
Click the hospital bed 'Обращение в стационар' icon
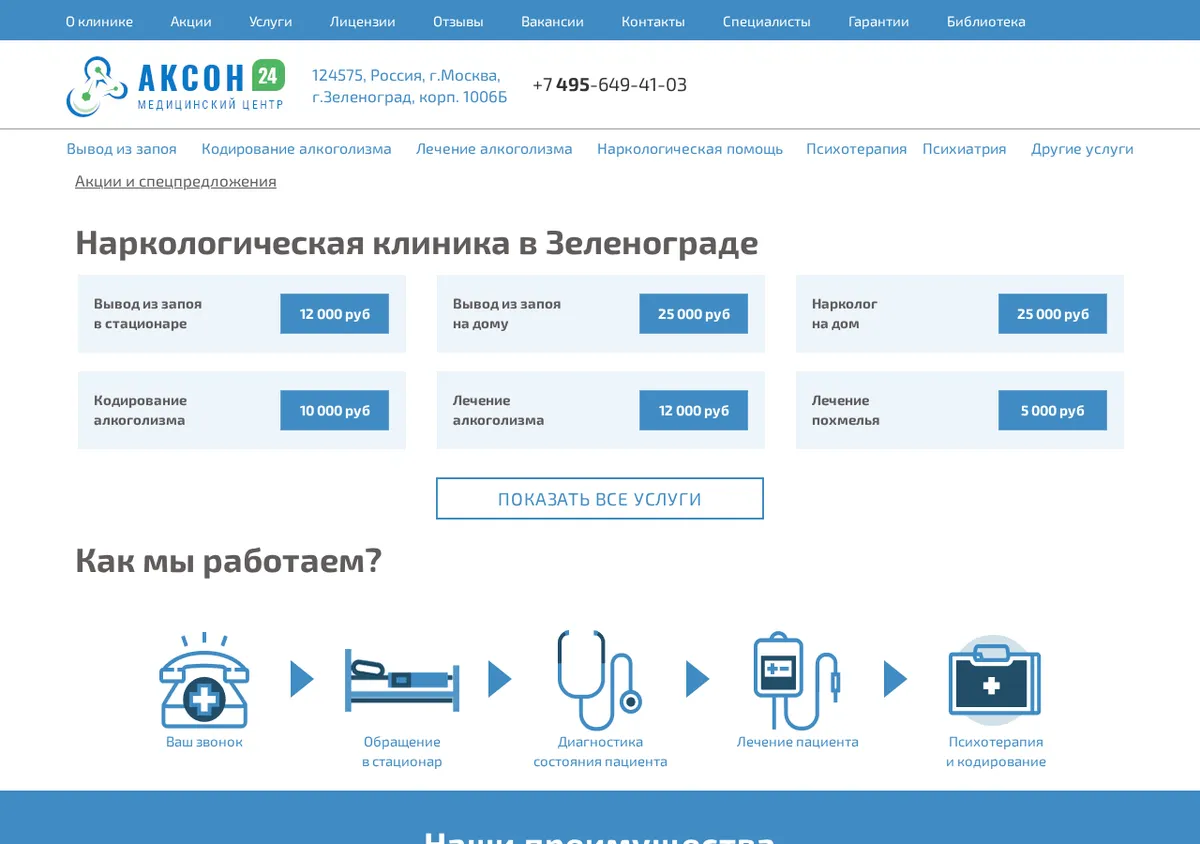click(402, 680)
